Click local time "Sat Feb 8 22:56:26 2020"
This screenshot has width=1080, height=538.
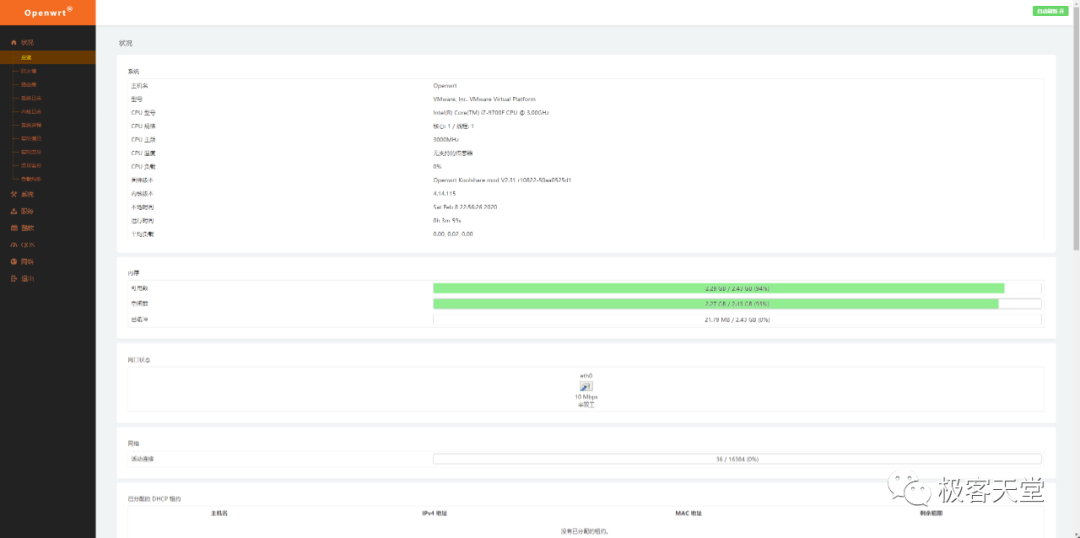(465, 207)
